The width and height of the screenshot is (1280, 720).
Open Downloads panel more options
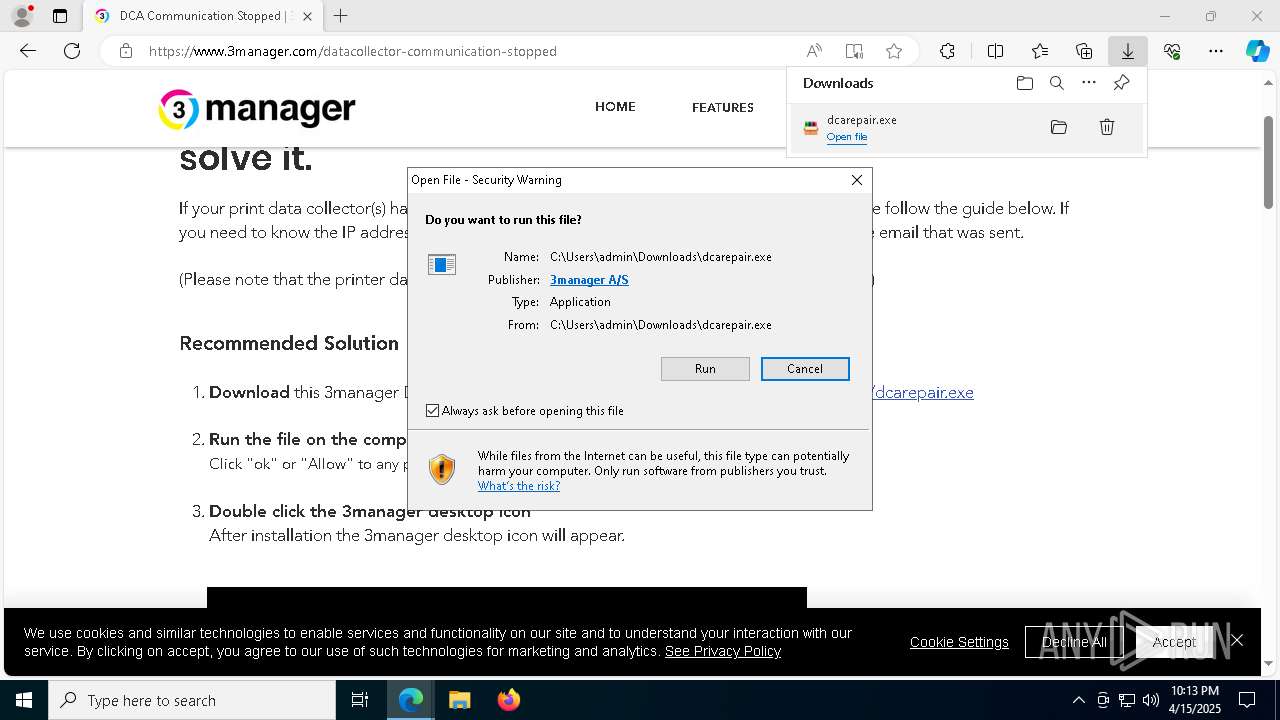[1089, 83]
